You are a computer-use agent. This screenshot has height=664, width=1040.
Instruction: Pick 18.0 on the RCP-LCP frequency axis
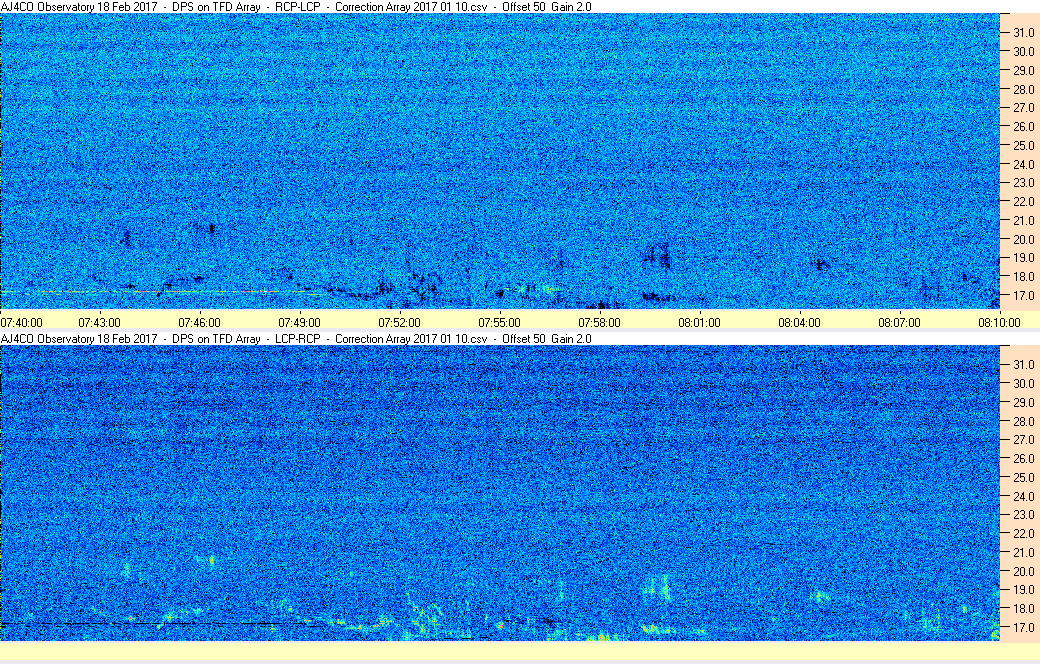[1023, 277]
